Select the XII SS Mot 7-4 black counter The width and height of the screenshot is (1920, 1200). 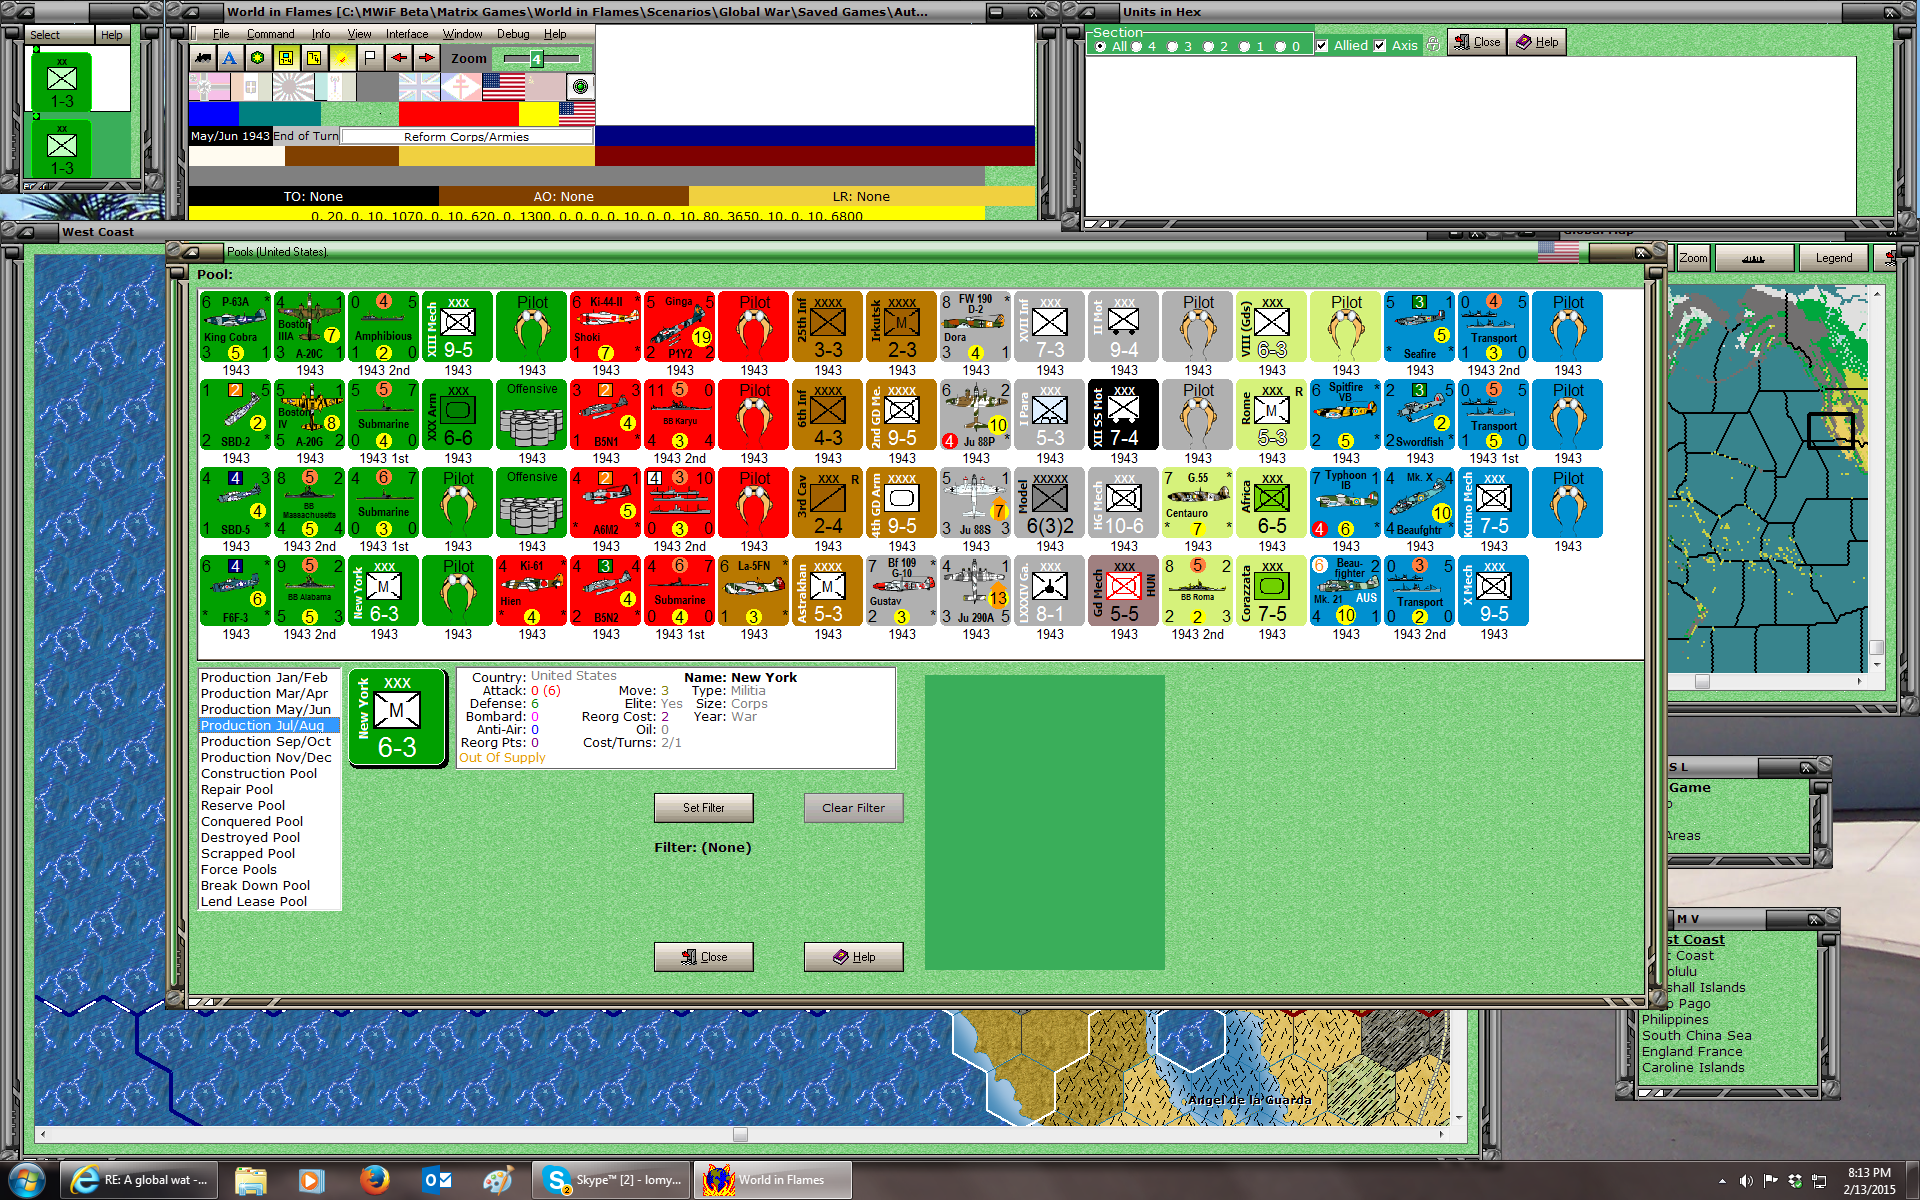pyautogui.click(x=1124, y=415)
